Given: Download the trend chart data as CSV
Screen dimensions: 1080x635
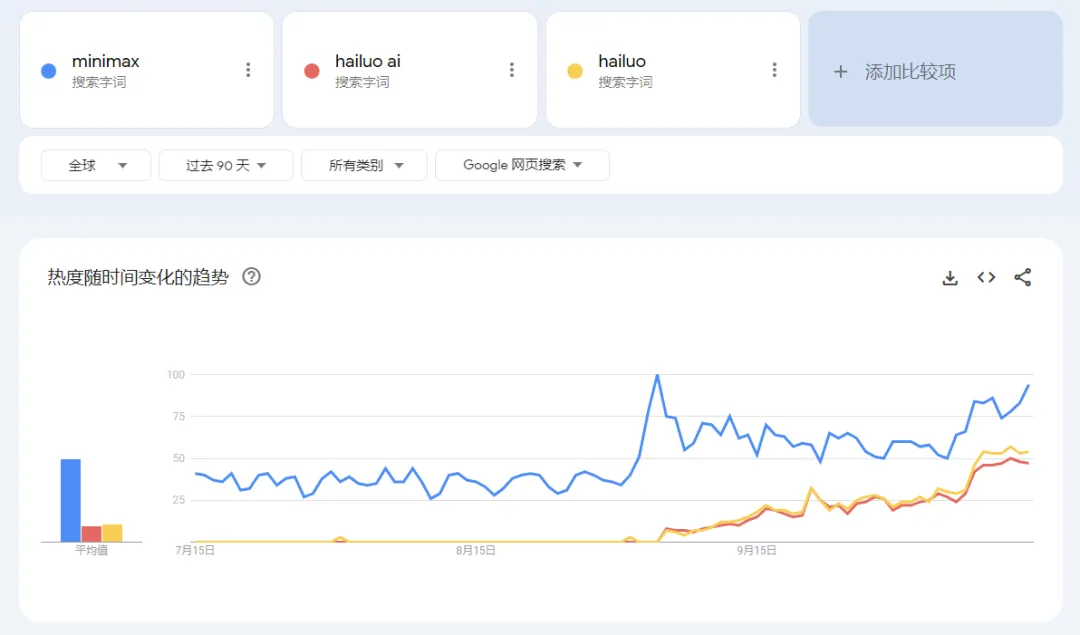Looking at the screenshot, I should click(x=950, y=278).
